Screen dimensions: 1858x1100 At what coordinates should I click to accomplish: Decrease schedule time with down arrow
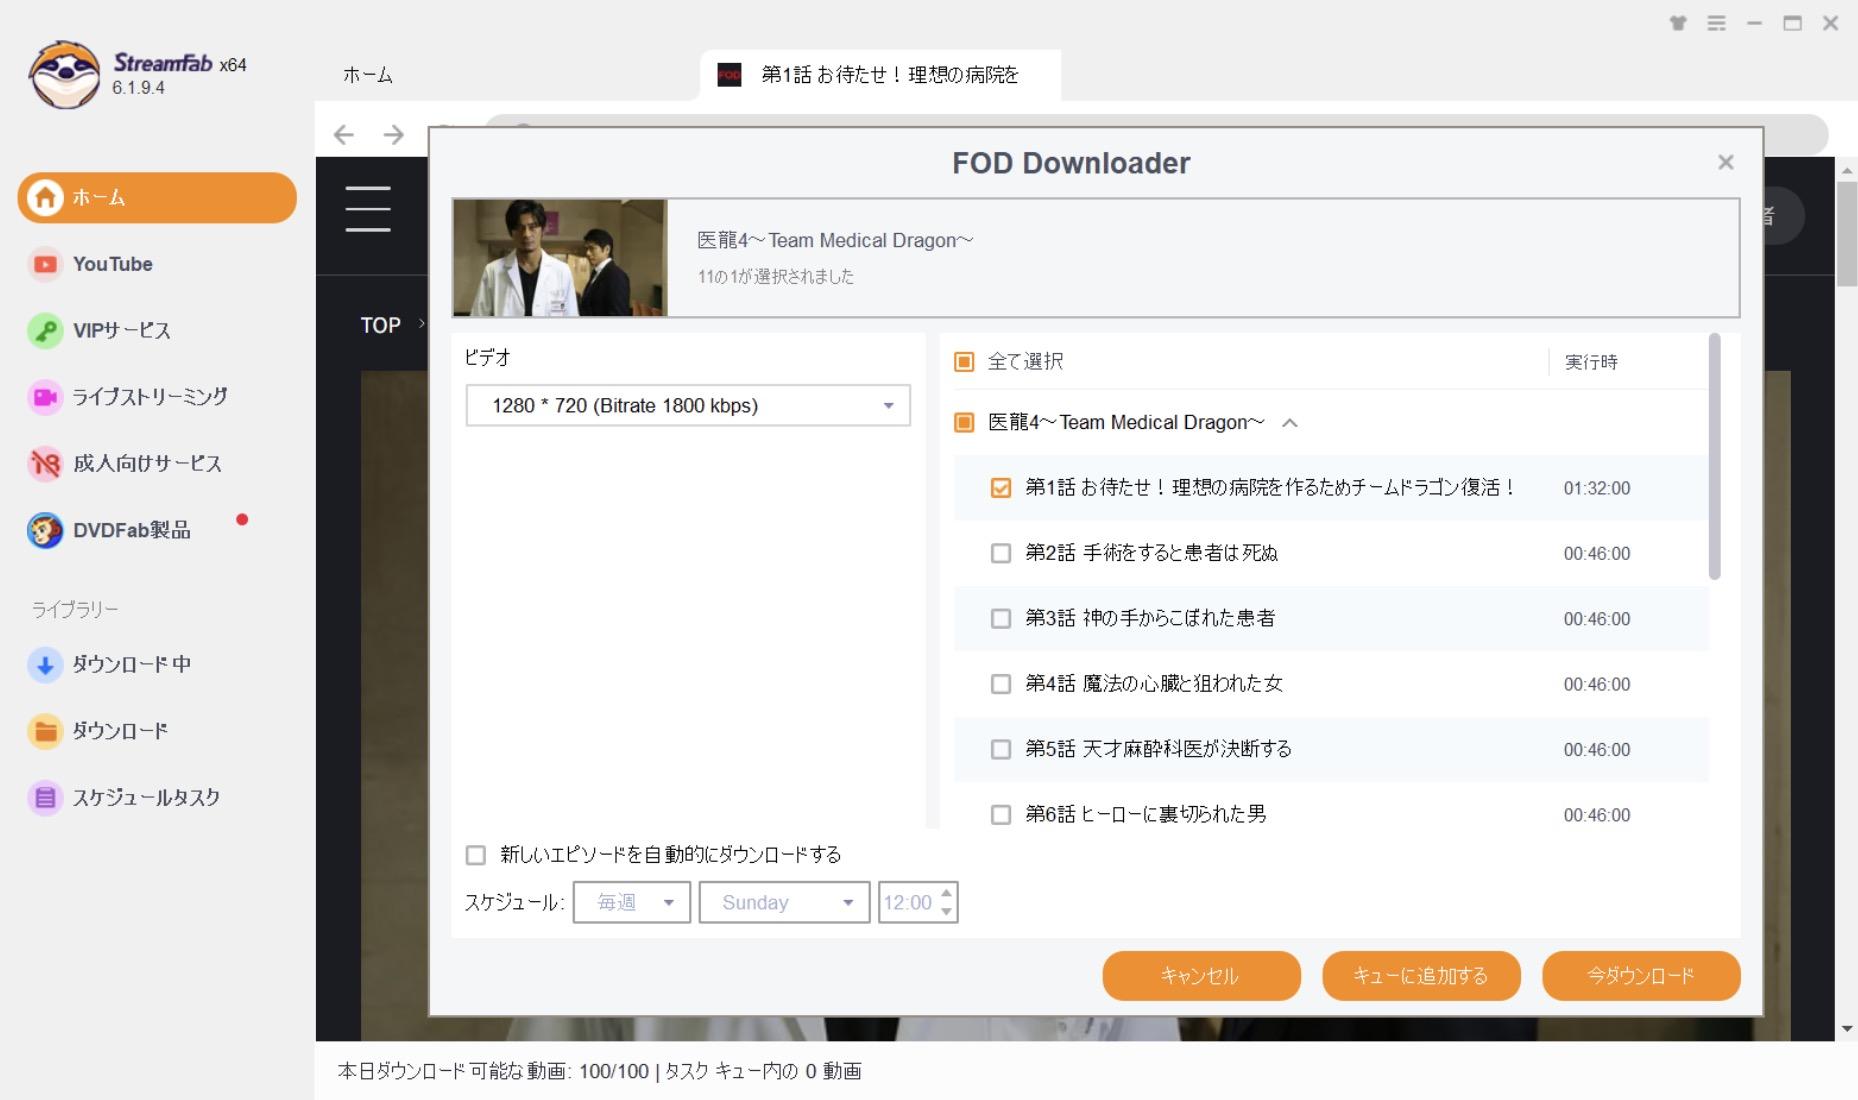[x=946, y=911]
